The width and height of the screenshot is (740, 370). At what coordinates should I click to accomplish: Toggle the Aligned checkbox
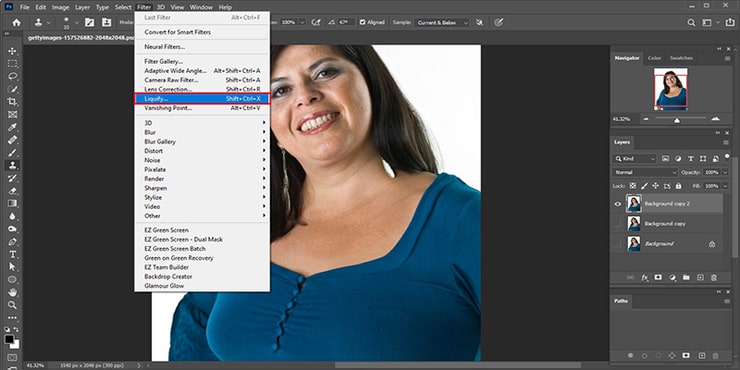coord(362,22)
